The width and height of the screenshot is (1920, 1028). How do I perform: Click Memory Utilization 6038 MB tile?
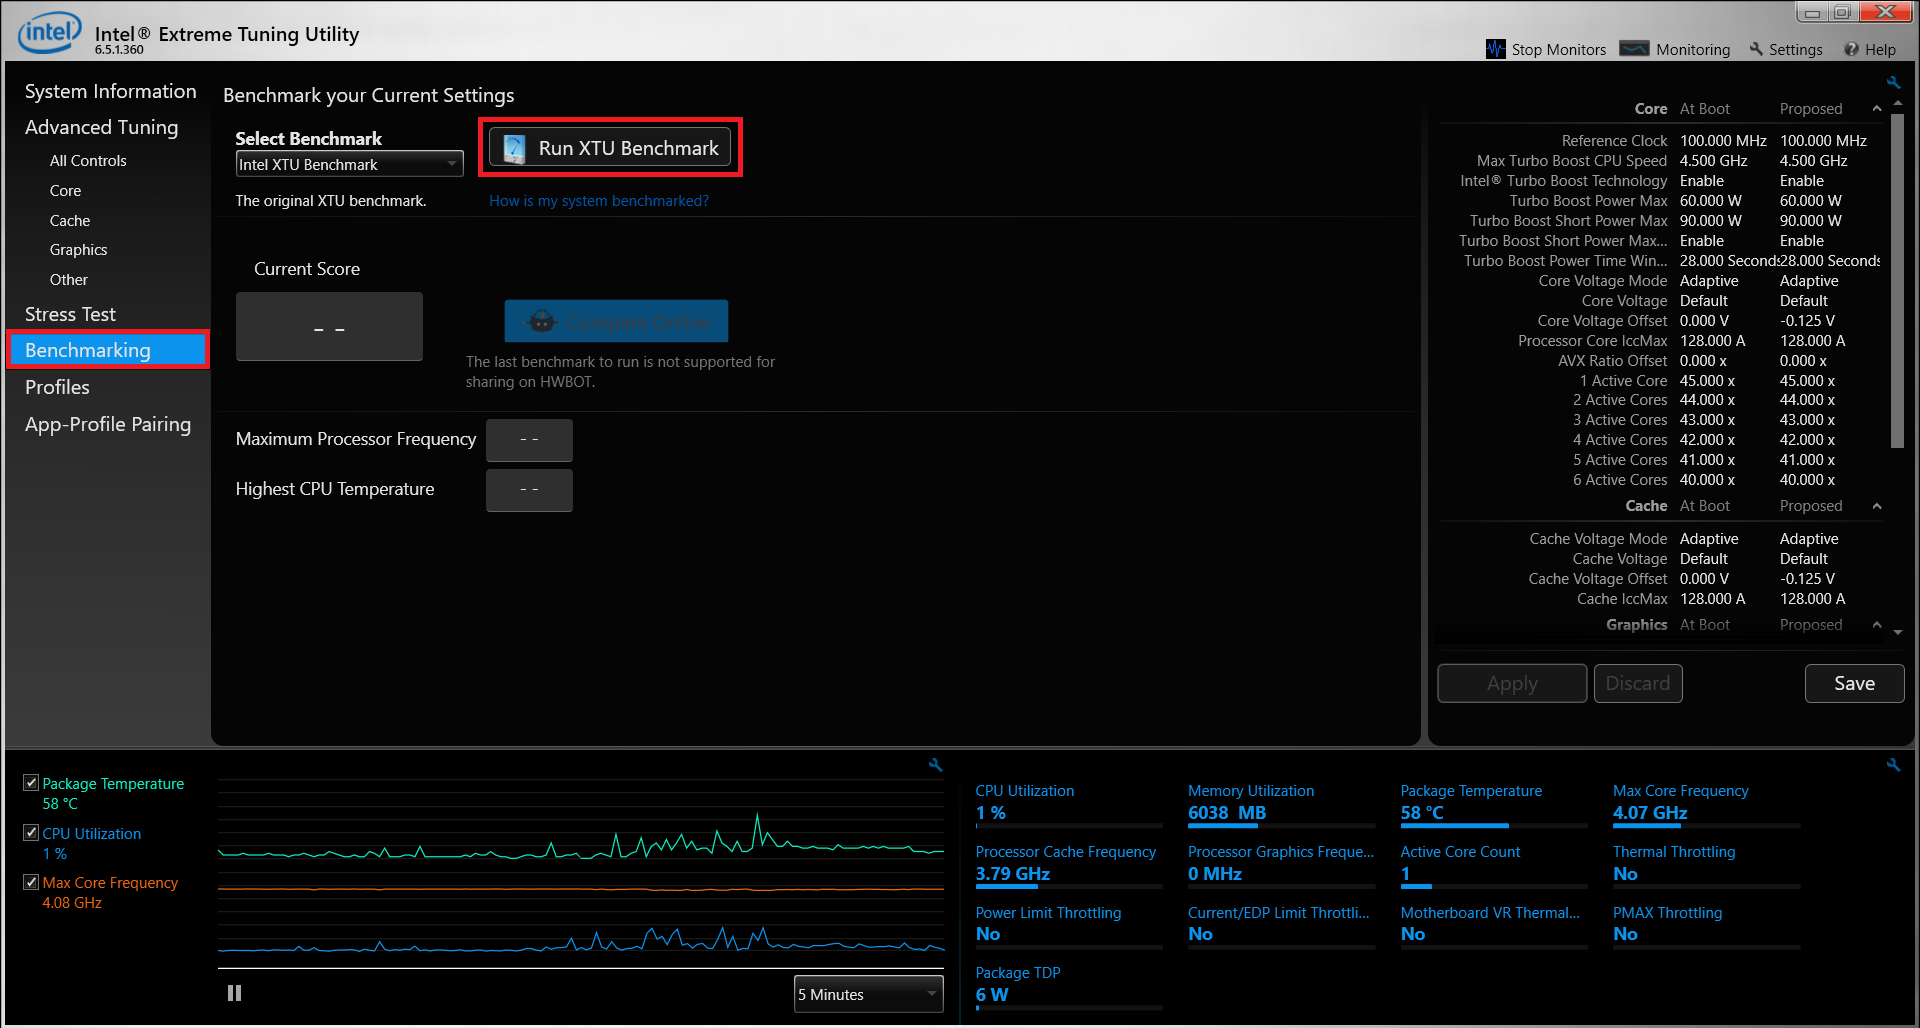[1281, 804]
